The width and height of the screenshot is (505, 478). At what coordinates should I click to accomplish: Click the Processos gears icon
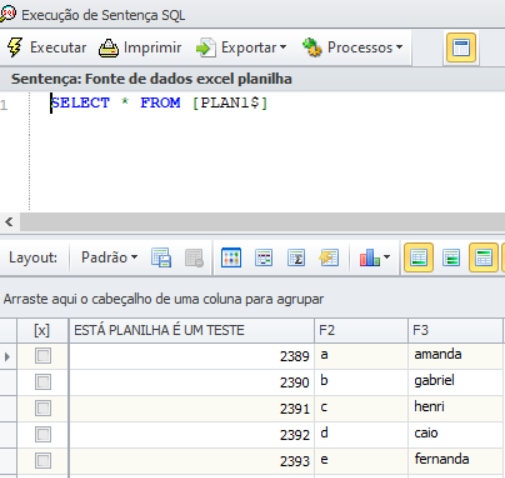click(x=312, y=47)
